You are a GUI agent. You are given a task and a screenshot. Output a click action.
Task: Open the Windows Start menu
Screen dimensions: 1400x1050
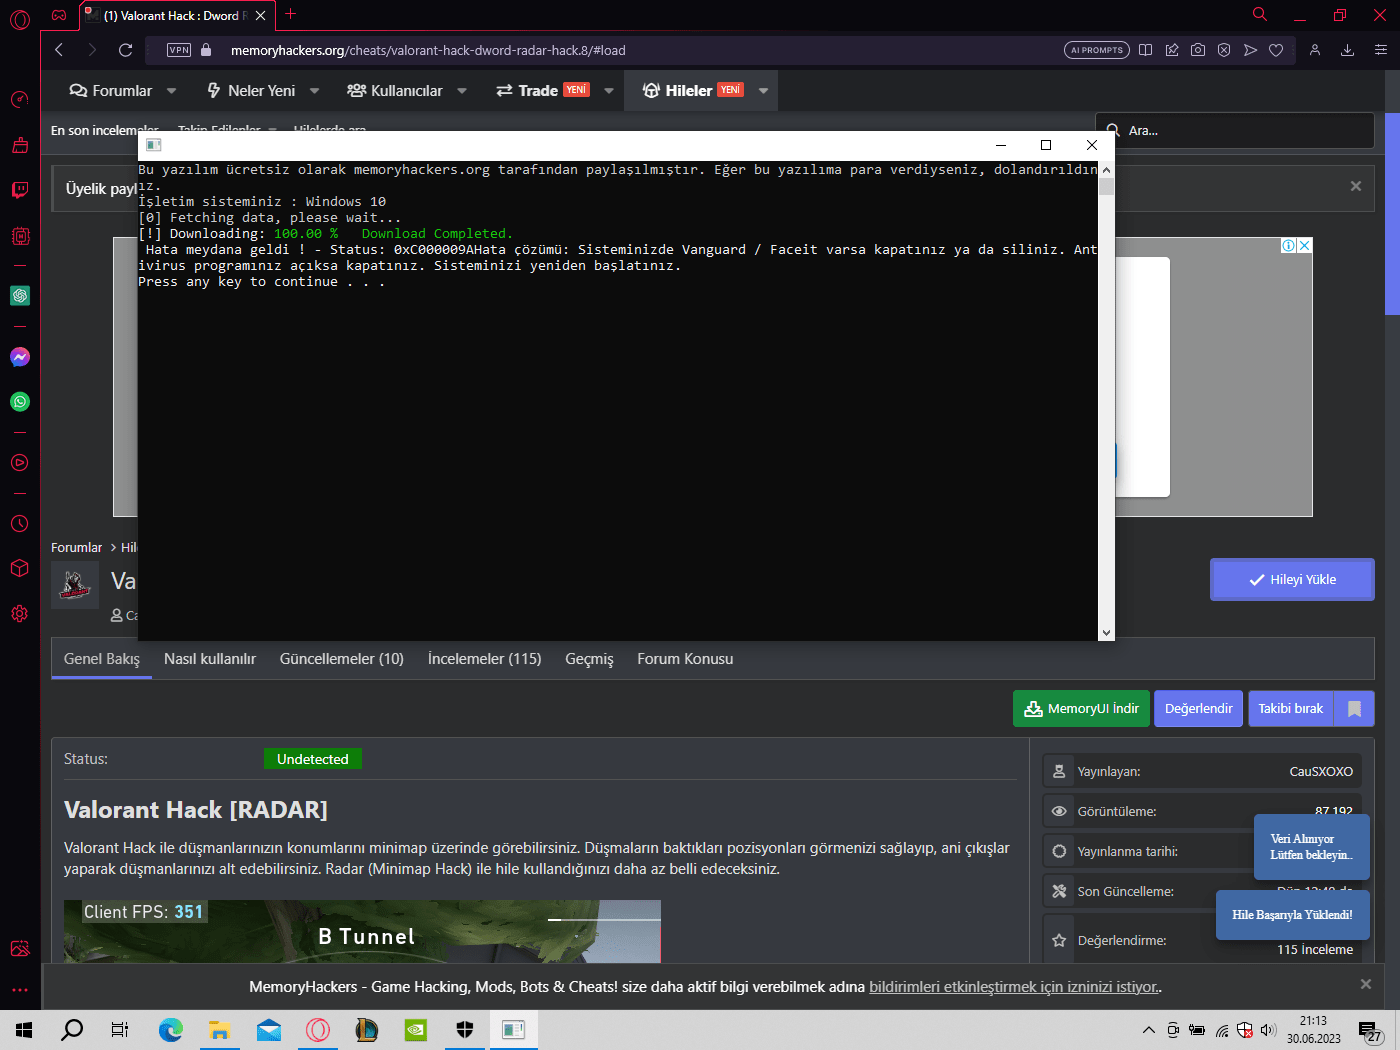pyautogui.click(x=24, y=1030)
